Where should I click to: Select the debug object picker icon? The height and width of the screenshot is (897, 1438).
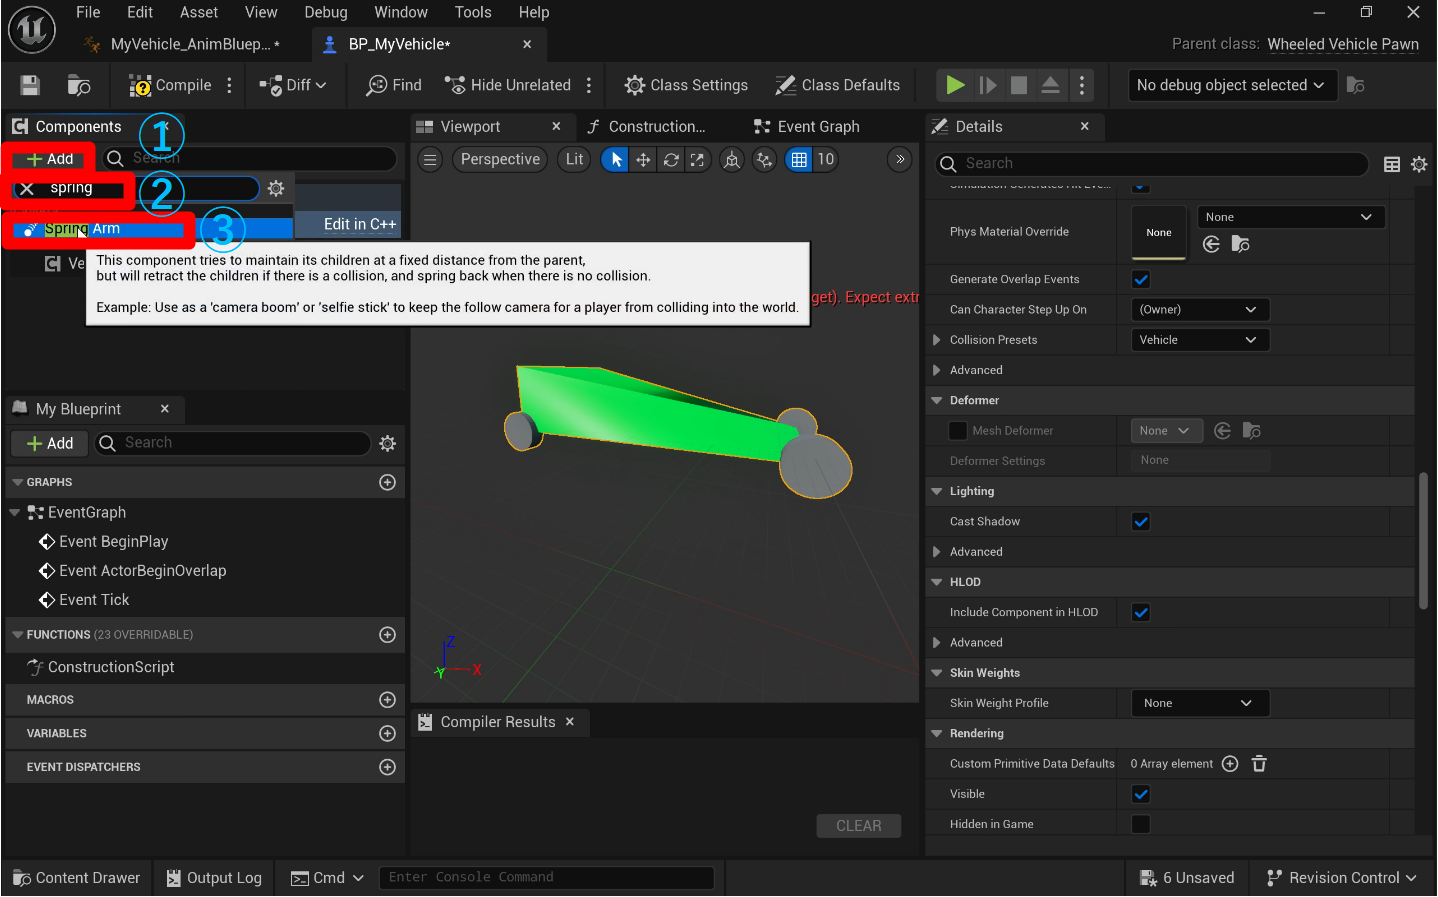pos(1355,85)
